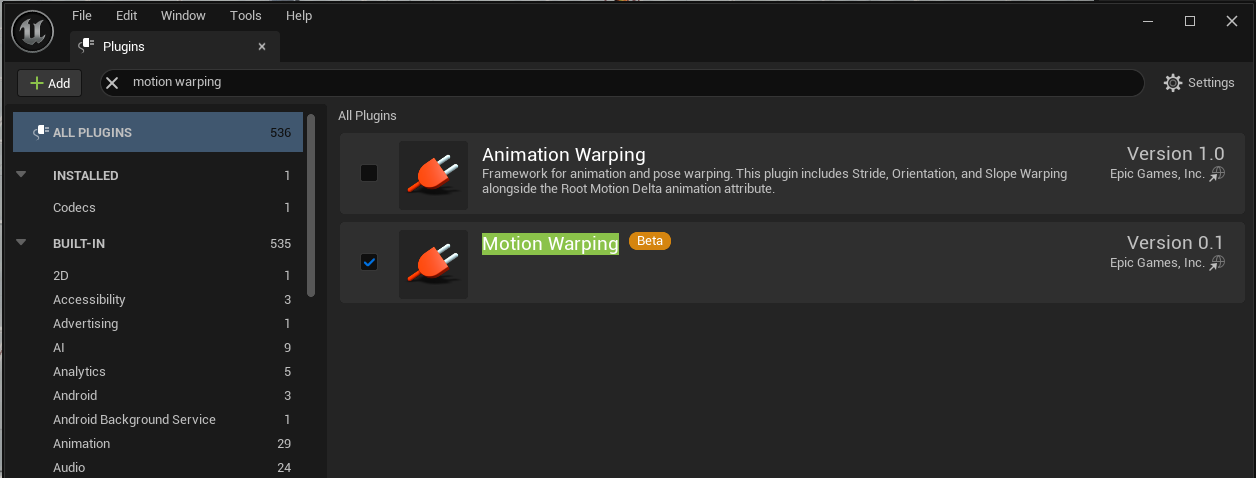The height and width of the screenshot is (478, 1256).
Task: Enable the Animation Warping plugin checkbox
Action: 369,173
